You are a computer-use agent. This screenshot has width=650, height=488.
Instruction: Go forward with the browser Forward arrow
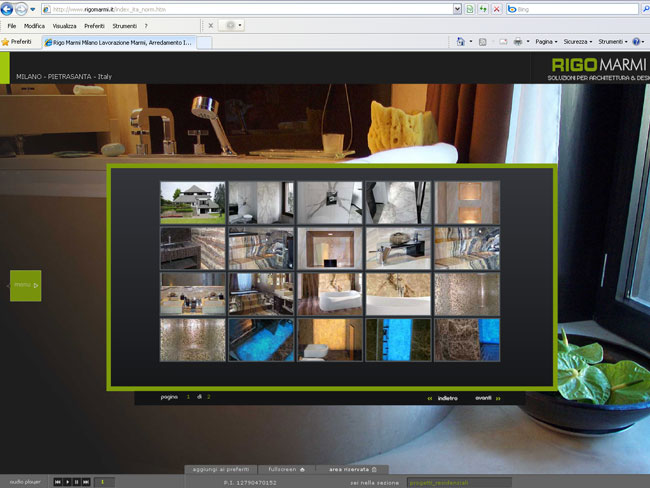(21, 9)
